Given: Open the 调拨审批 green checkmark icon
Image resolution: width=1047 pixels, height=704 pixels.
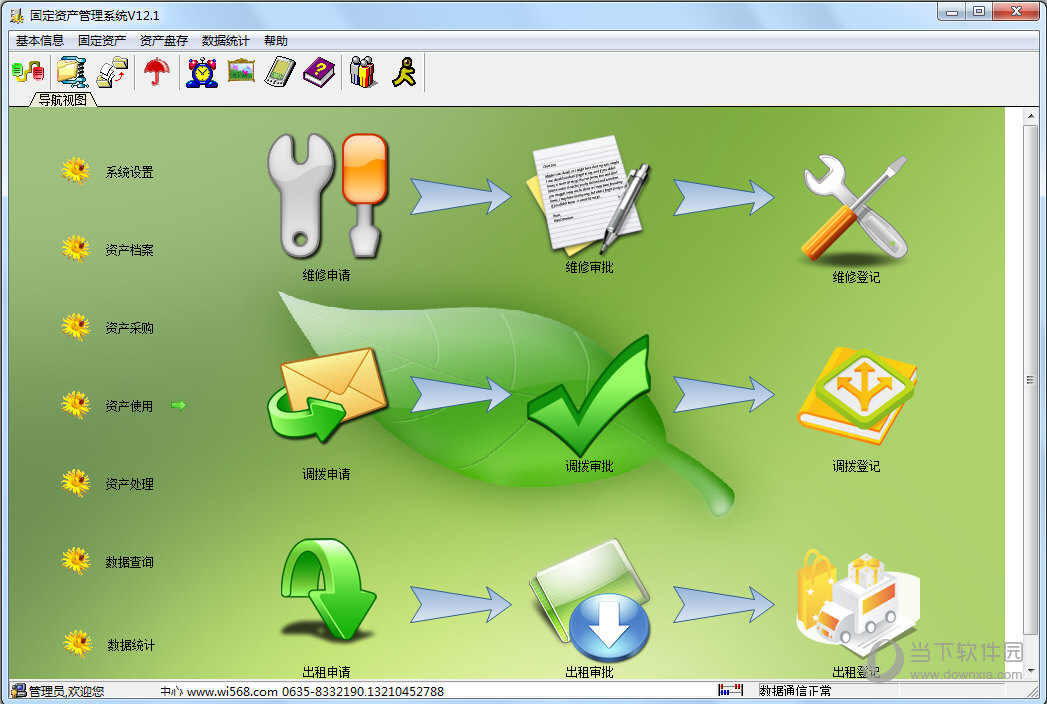Looking at the screenshot, I should click(588, 395).
